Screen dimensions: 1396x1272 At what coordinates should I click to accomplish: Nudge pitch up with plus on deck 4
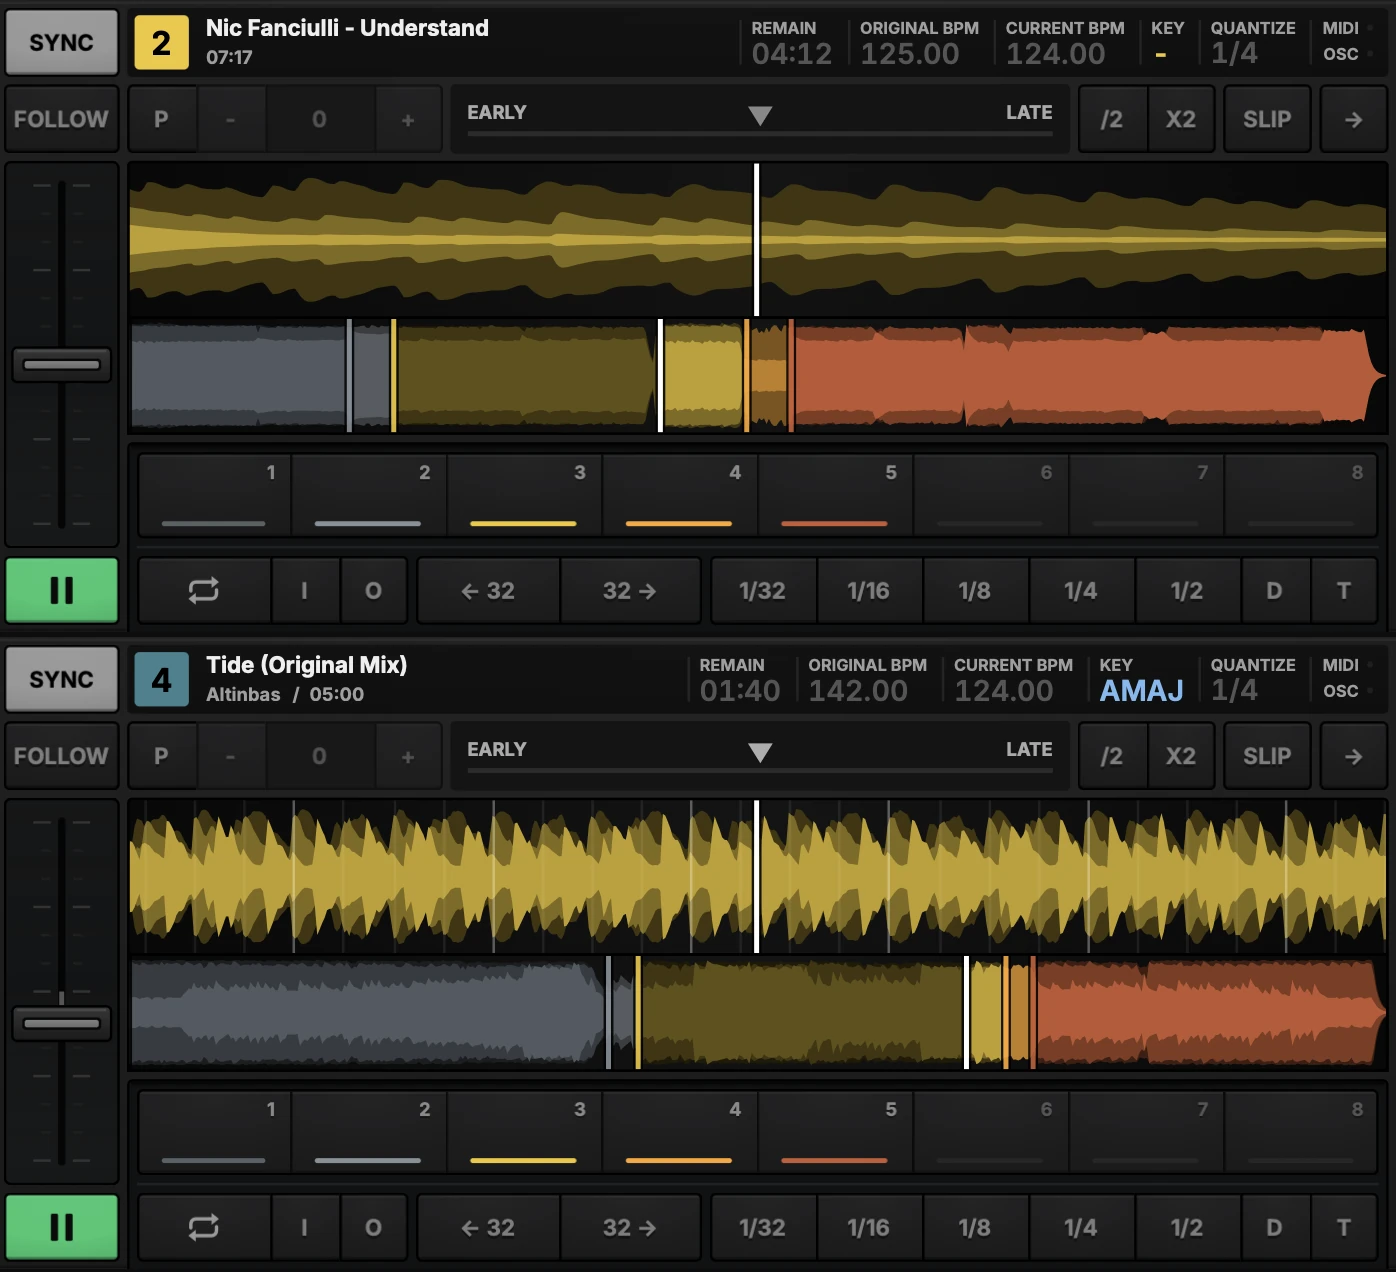pyautogui.click(x=408, y=756)
